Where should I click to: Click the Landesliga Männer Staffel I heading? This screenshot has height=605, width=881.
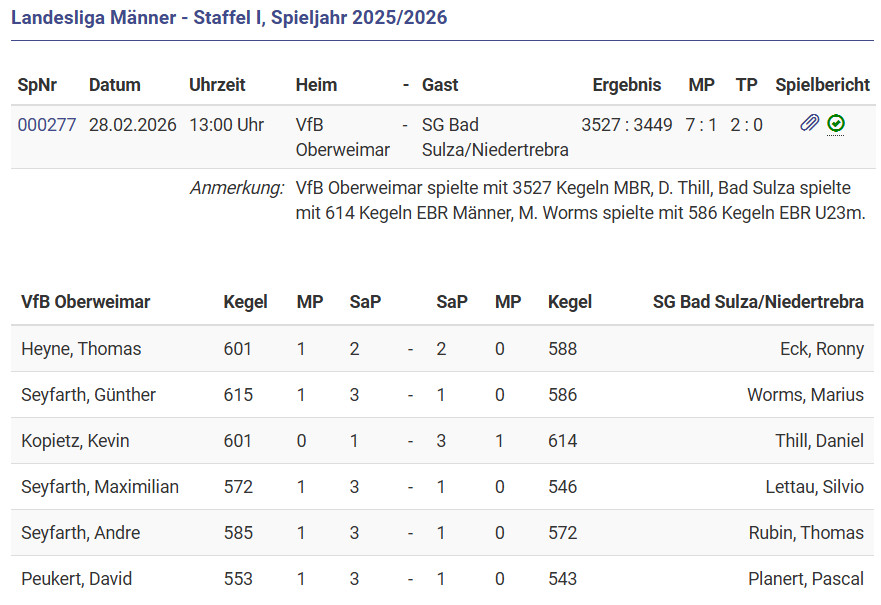[x=229, y=18]
